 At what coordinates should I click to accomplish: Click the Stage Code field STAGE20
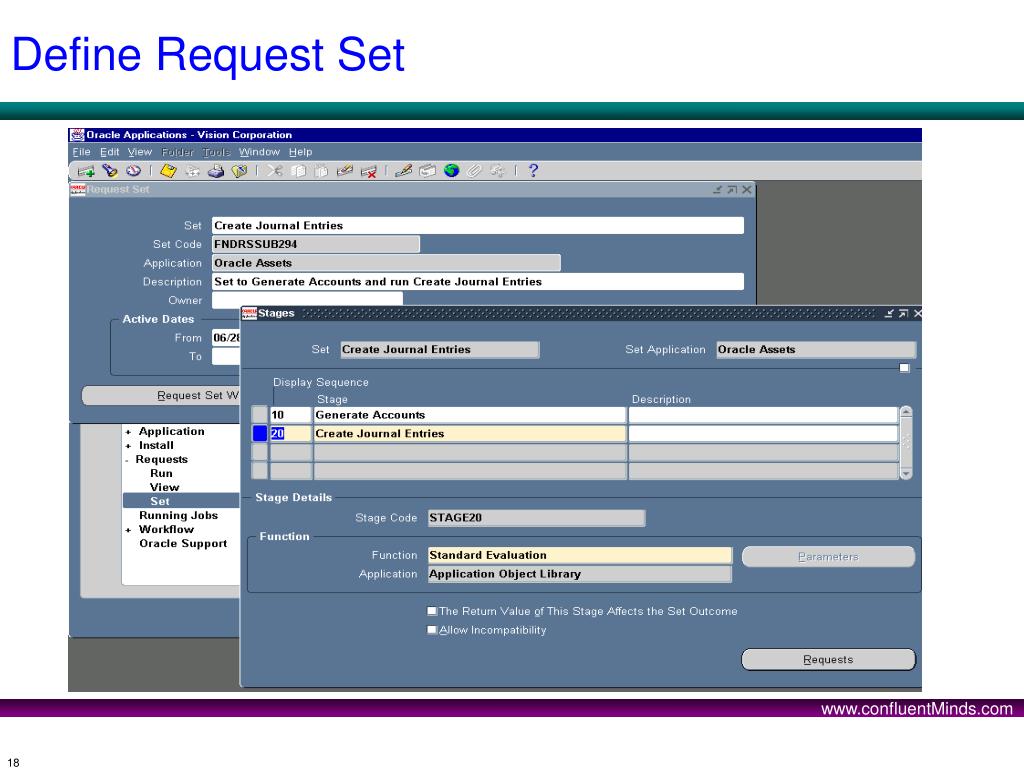point(536,518)
